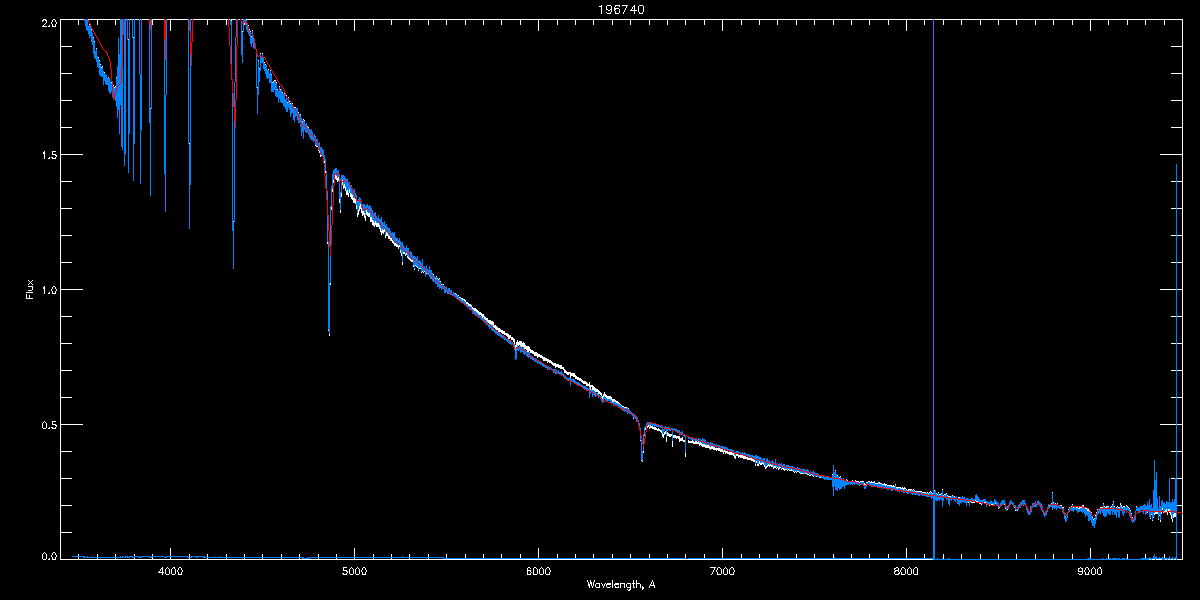This screenshot has width=1200, height=600.
Task: Click the x-axis tick label 4000
Action: [x=170, y=572]
